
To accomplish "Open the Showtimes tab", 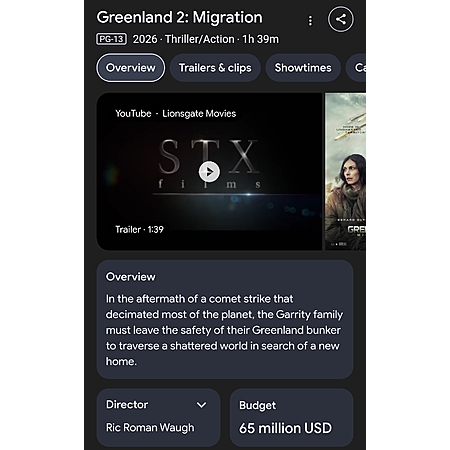I will (303, 68).
